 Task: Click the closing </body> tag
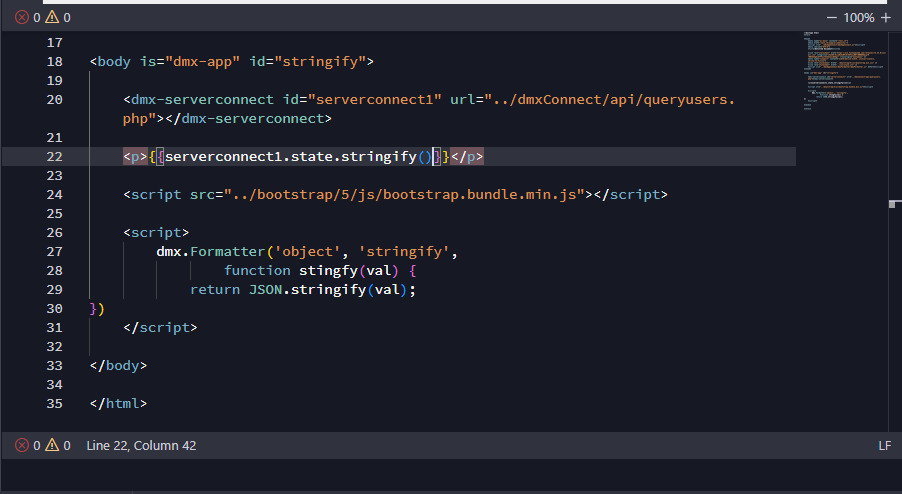(119, 365)
